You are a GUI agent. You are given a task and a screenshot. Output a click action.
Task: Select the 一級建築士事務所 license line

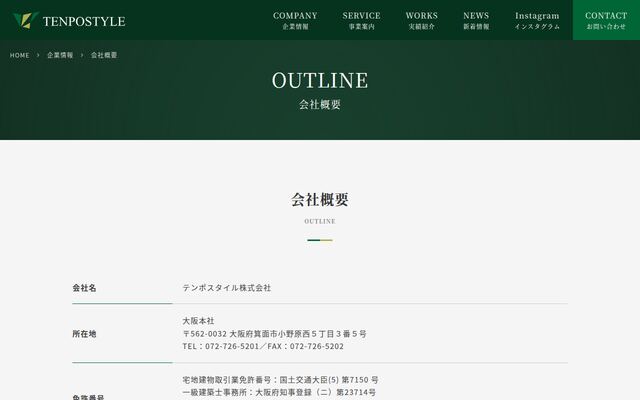point(279,392)
